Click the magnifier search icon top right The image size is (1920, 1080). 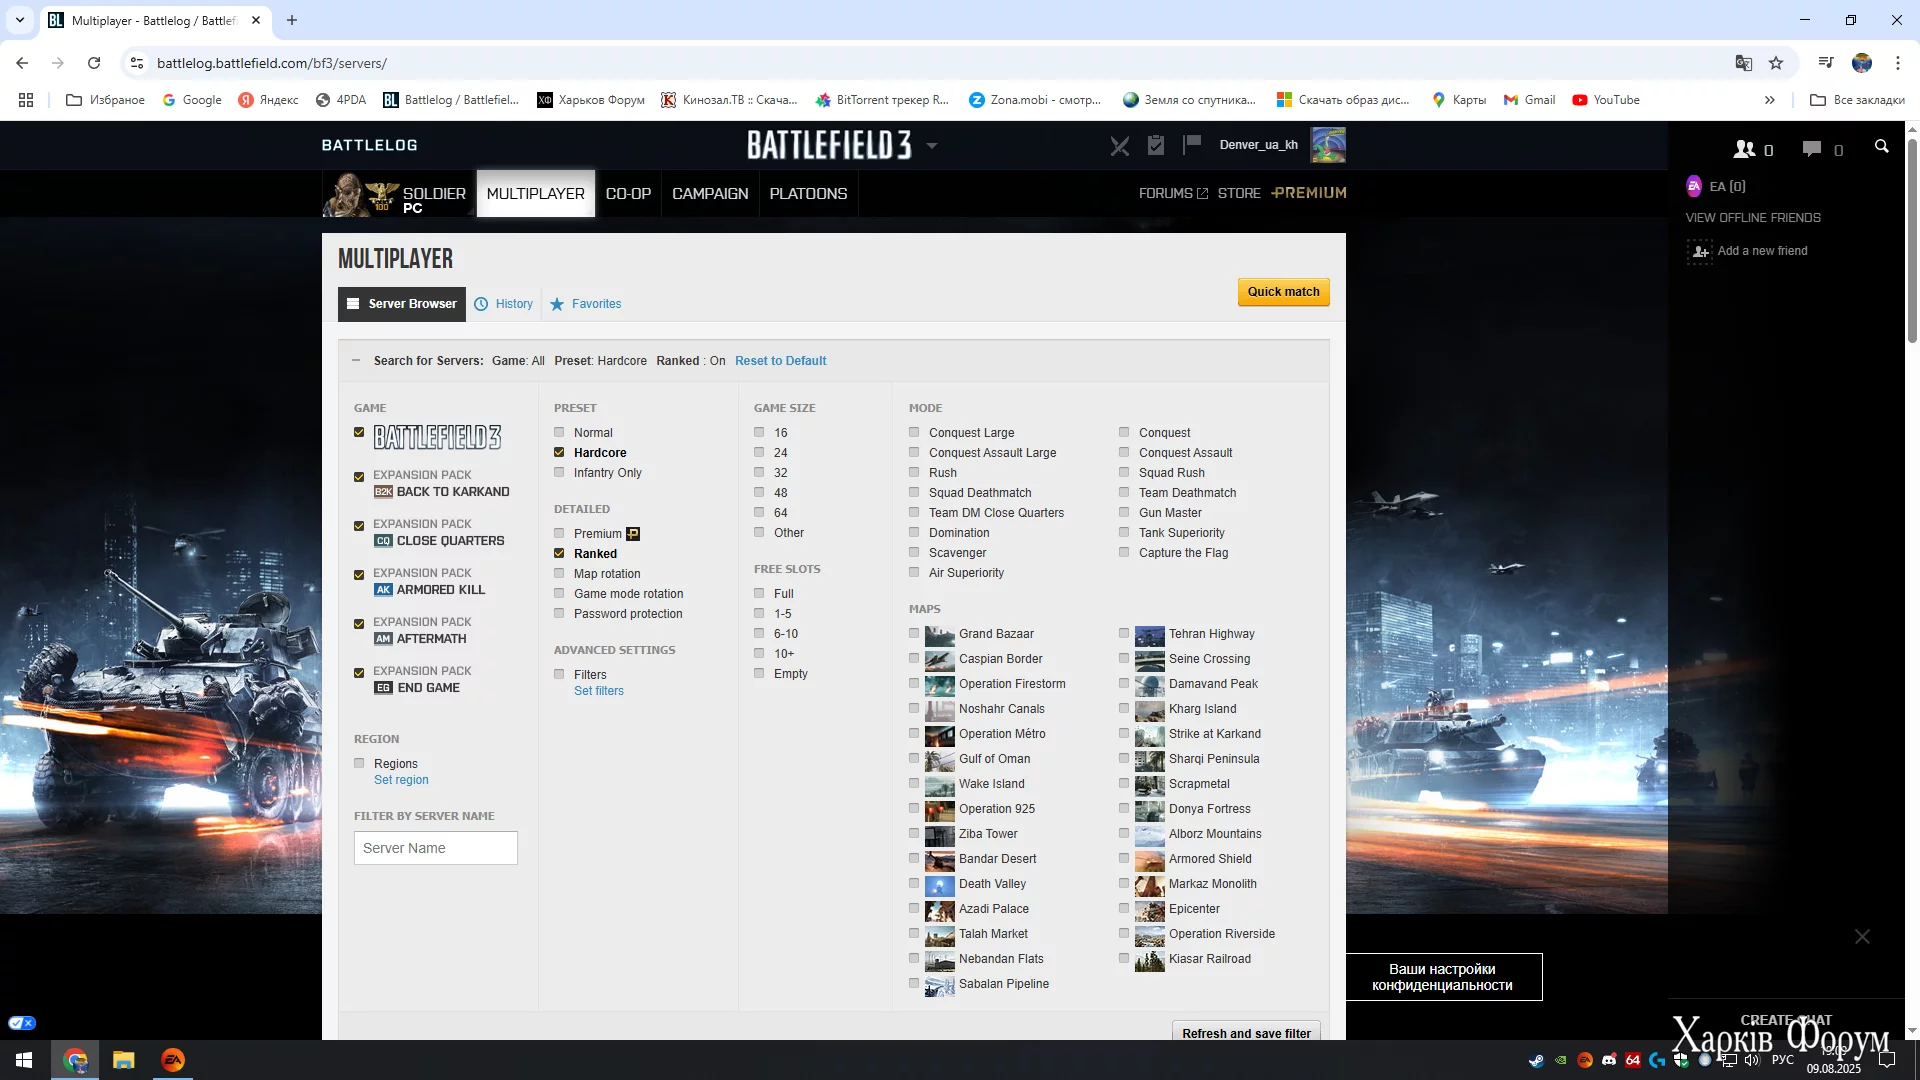[x=1881, y=147]
